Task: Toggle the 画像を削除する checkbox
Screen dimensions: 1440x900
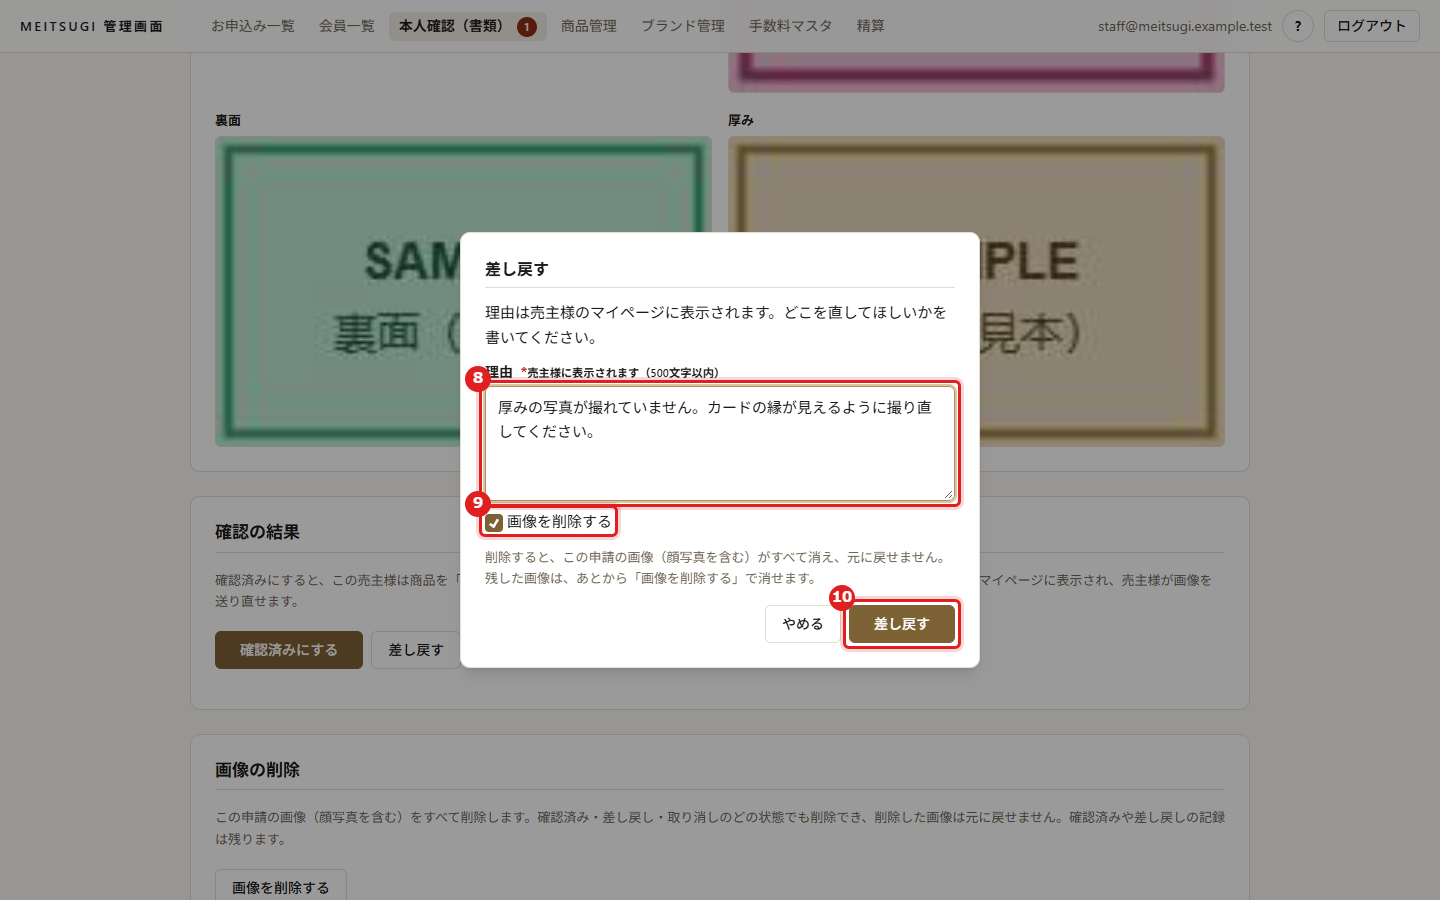Action: tap(494, 523)
